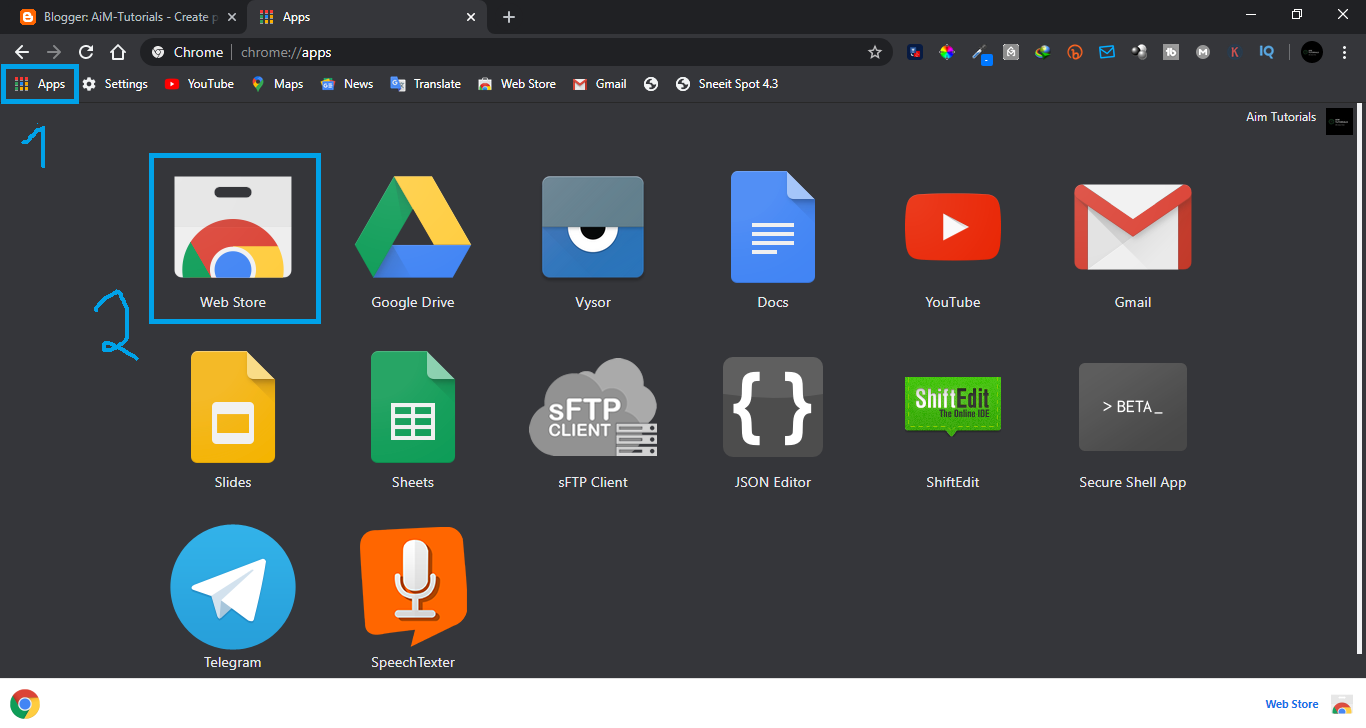Screen dimensions: 1366x728
Task: Close the Apps tab
Action: point(469,17)
